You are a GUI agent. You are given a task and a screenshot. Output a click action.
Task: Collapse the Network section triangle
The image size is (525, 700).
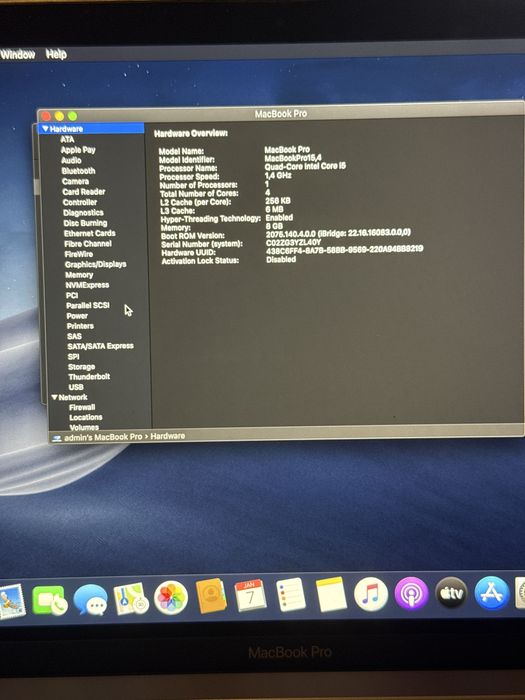click(x=54, y=397)
